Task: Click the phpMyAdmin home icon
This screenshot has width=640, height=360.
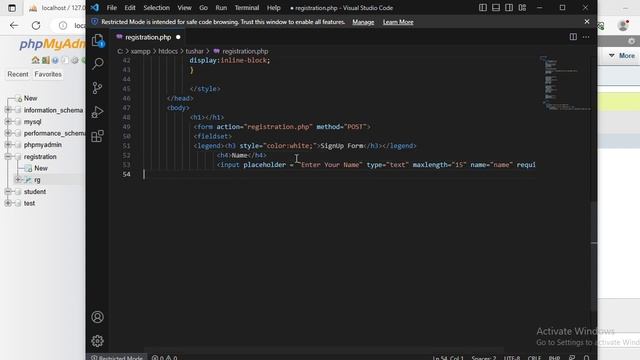Action: (36, 60)
